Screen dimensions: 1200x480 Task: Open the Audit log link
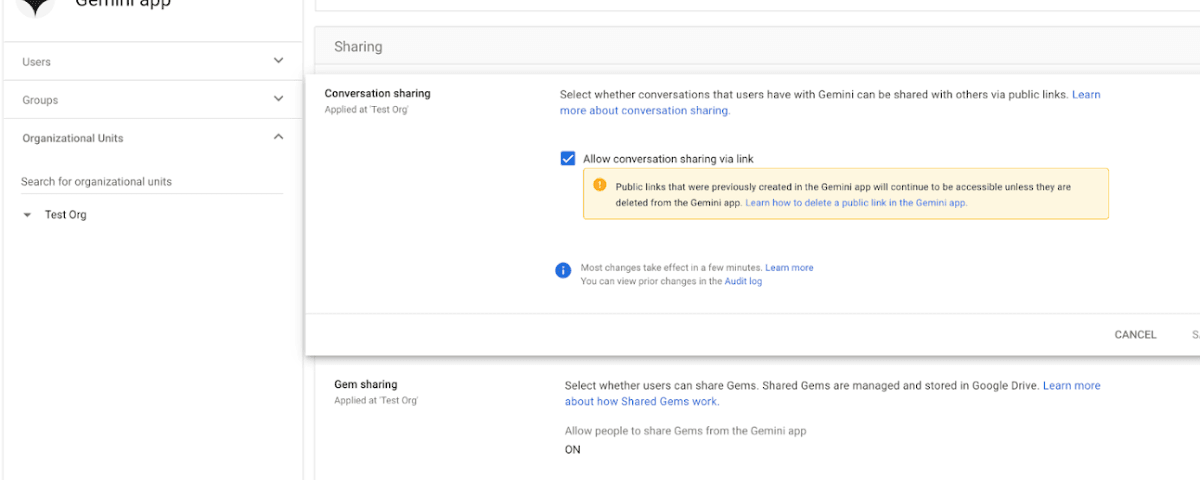point(743,282)
